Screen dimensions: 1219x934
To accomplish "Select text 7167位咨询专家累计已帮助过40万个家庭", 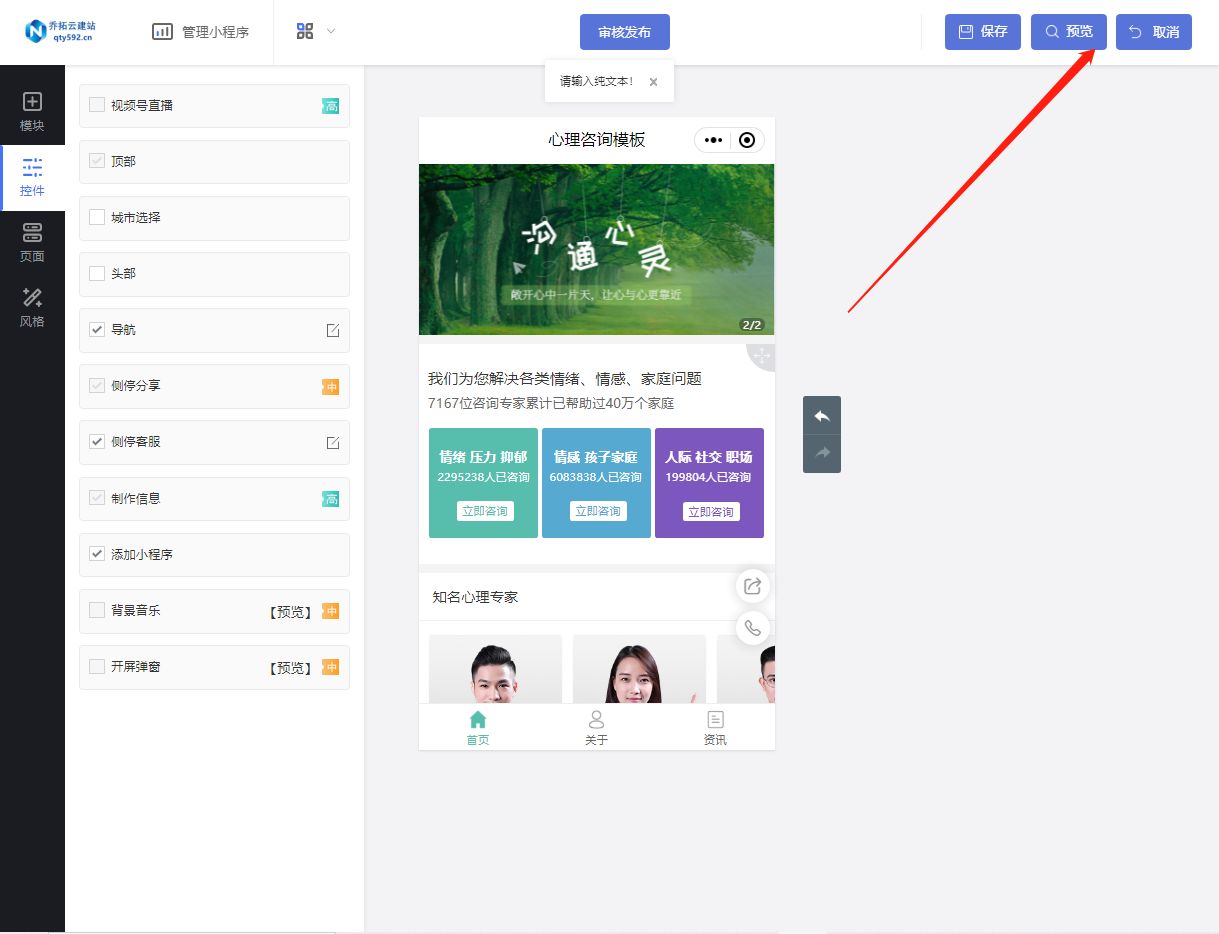I will [551, 404].
